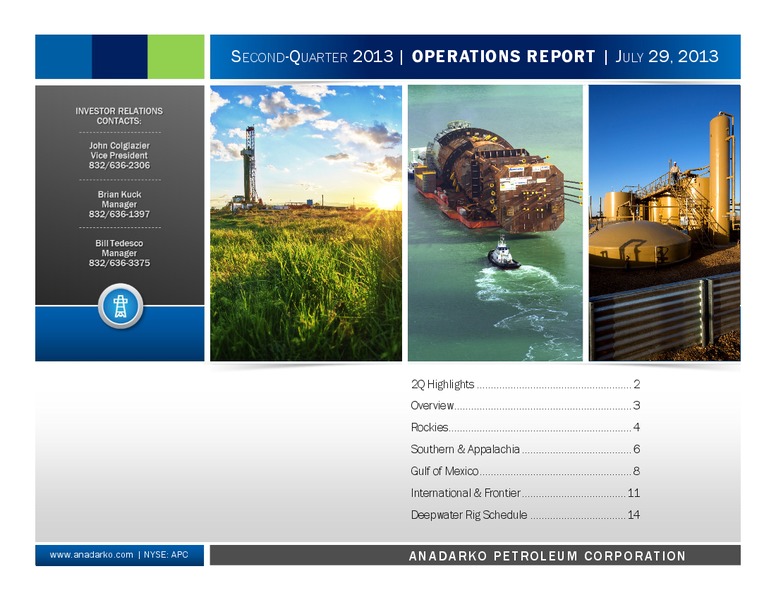Select the golden storage tanks photo
The width and height of the screenshot is (776, 600).
click(665, 223)
